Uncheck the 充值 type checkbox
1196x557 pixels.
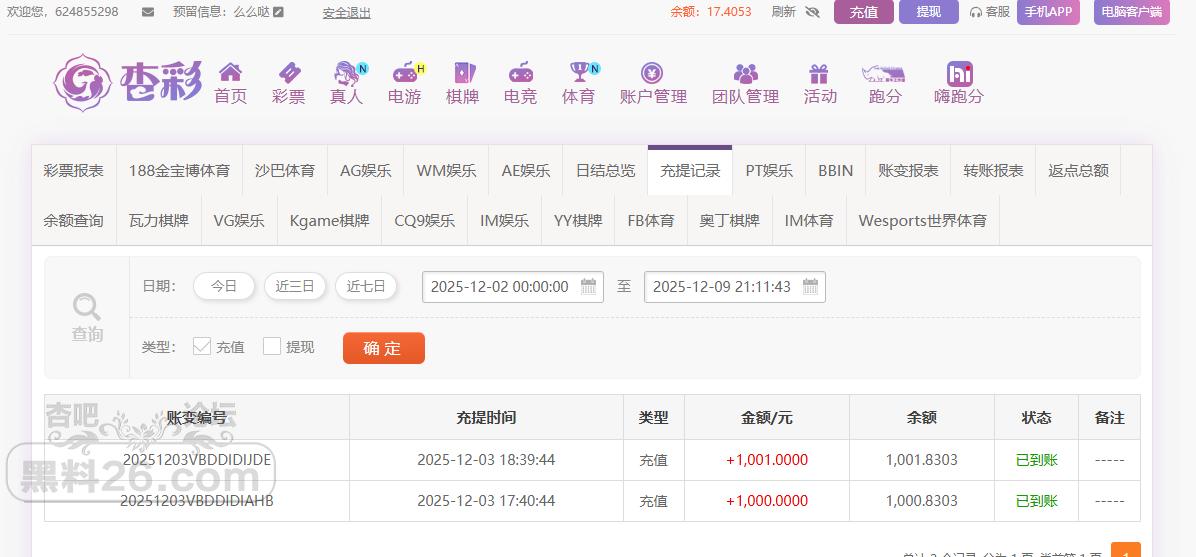202,346
